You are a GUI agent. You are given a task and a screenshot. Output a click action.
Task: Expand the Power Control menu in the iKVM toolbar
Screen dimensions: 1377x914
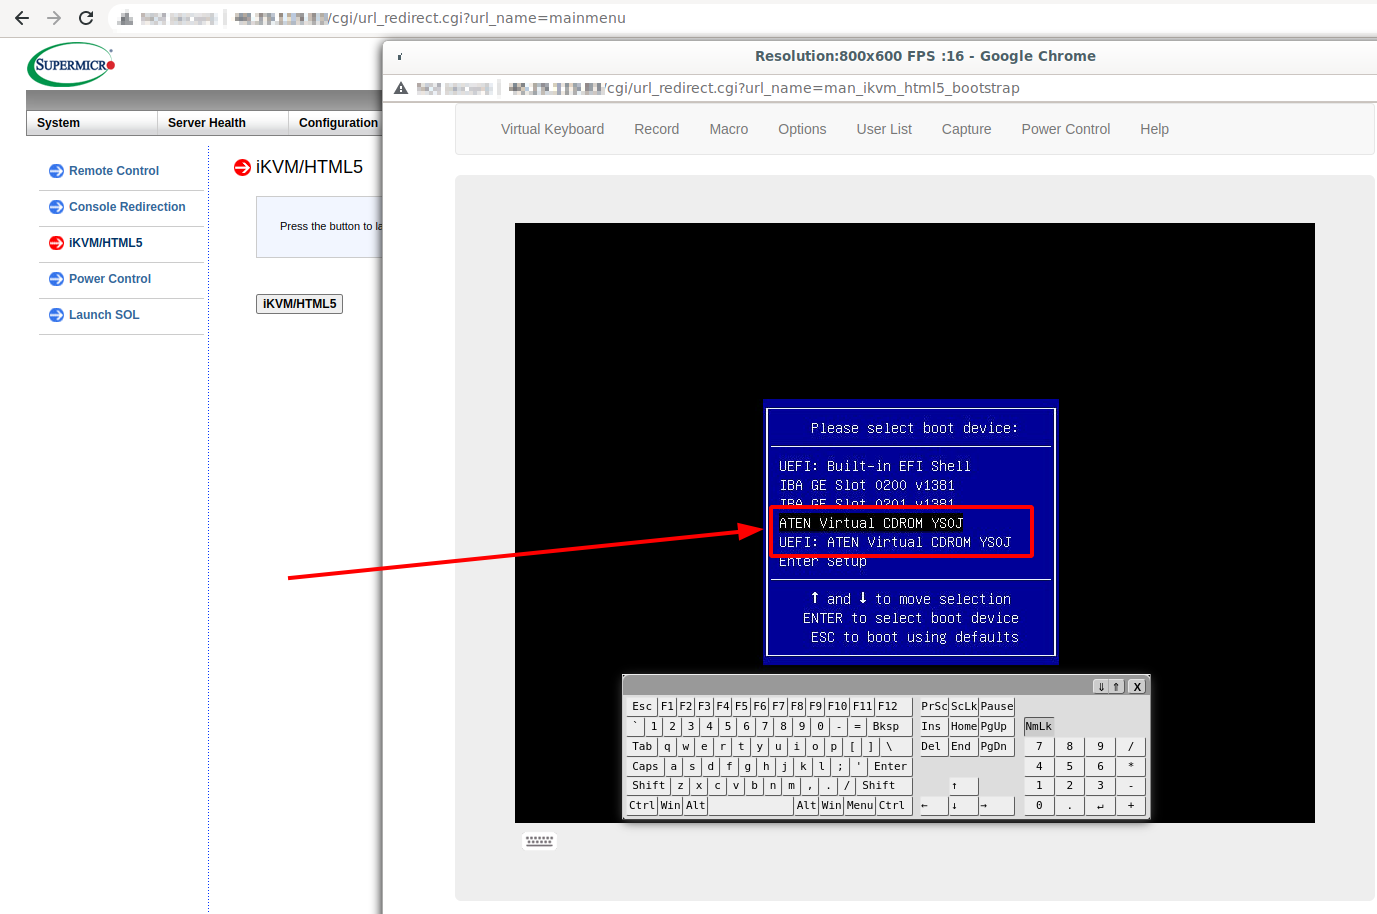tap(1065, 129)
